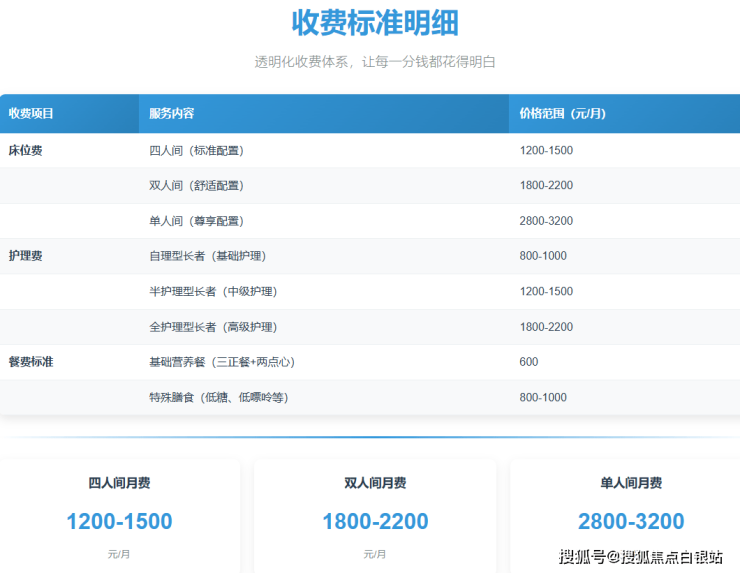740x573 pixels.
Task: Select the 餐费标准 category cell
Action: pyautogui.click(x=31, y=362)
